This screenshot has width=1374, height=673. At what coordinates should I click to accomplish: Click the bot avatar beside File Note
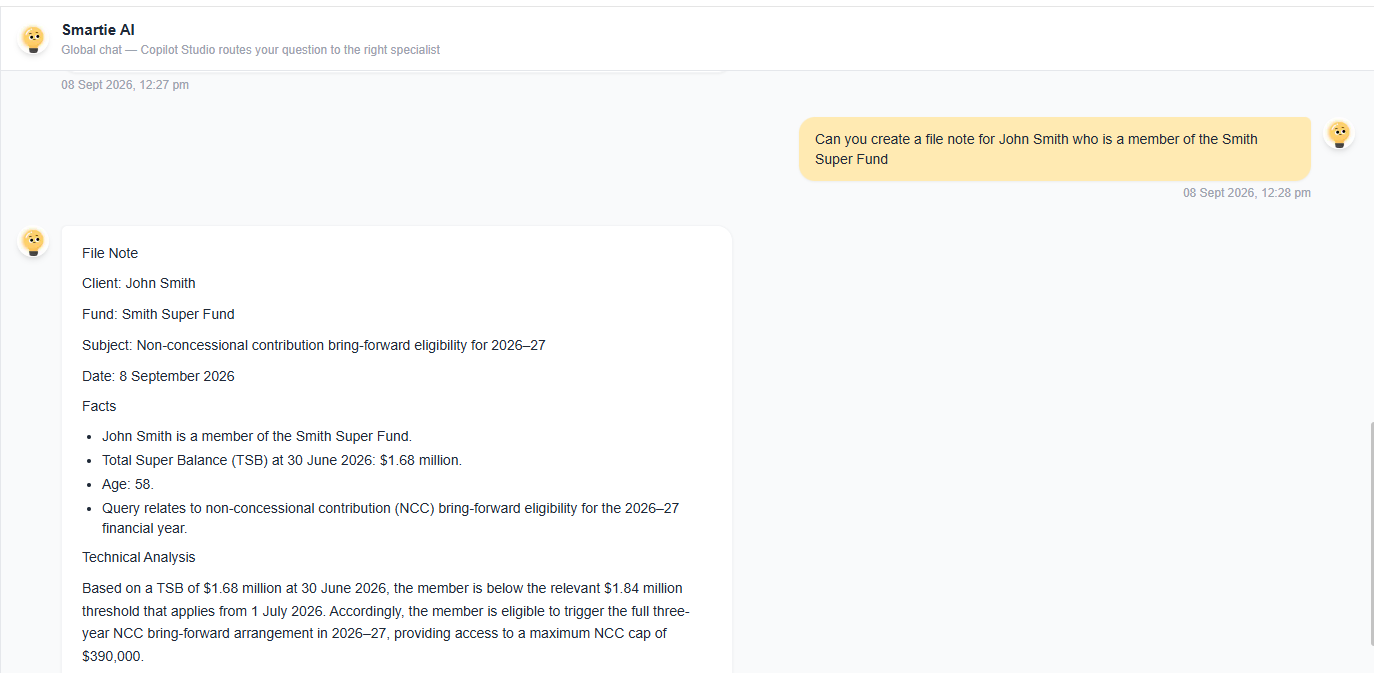33,242
